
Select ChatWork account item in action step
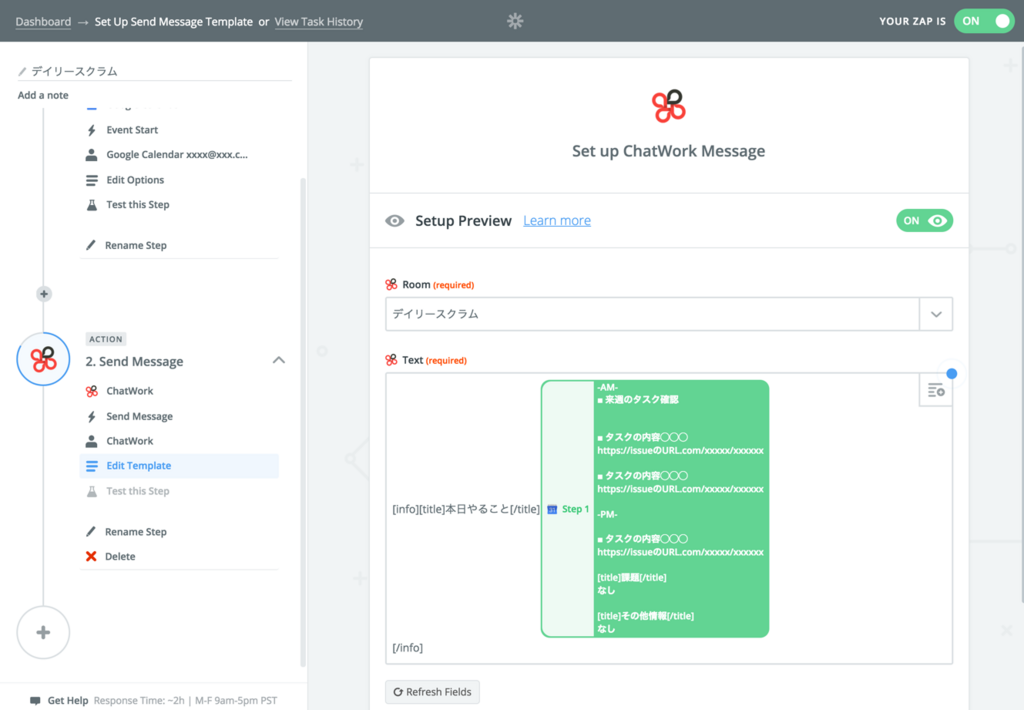pyautogui.click(x=130, y=442)
